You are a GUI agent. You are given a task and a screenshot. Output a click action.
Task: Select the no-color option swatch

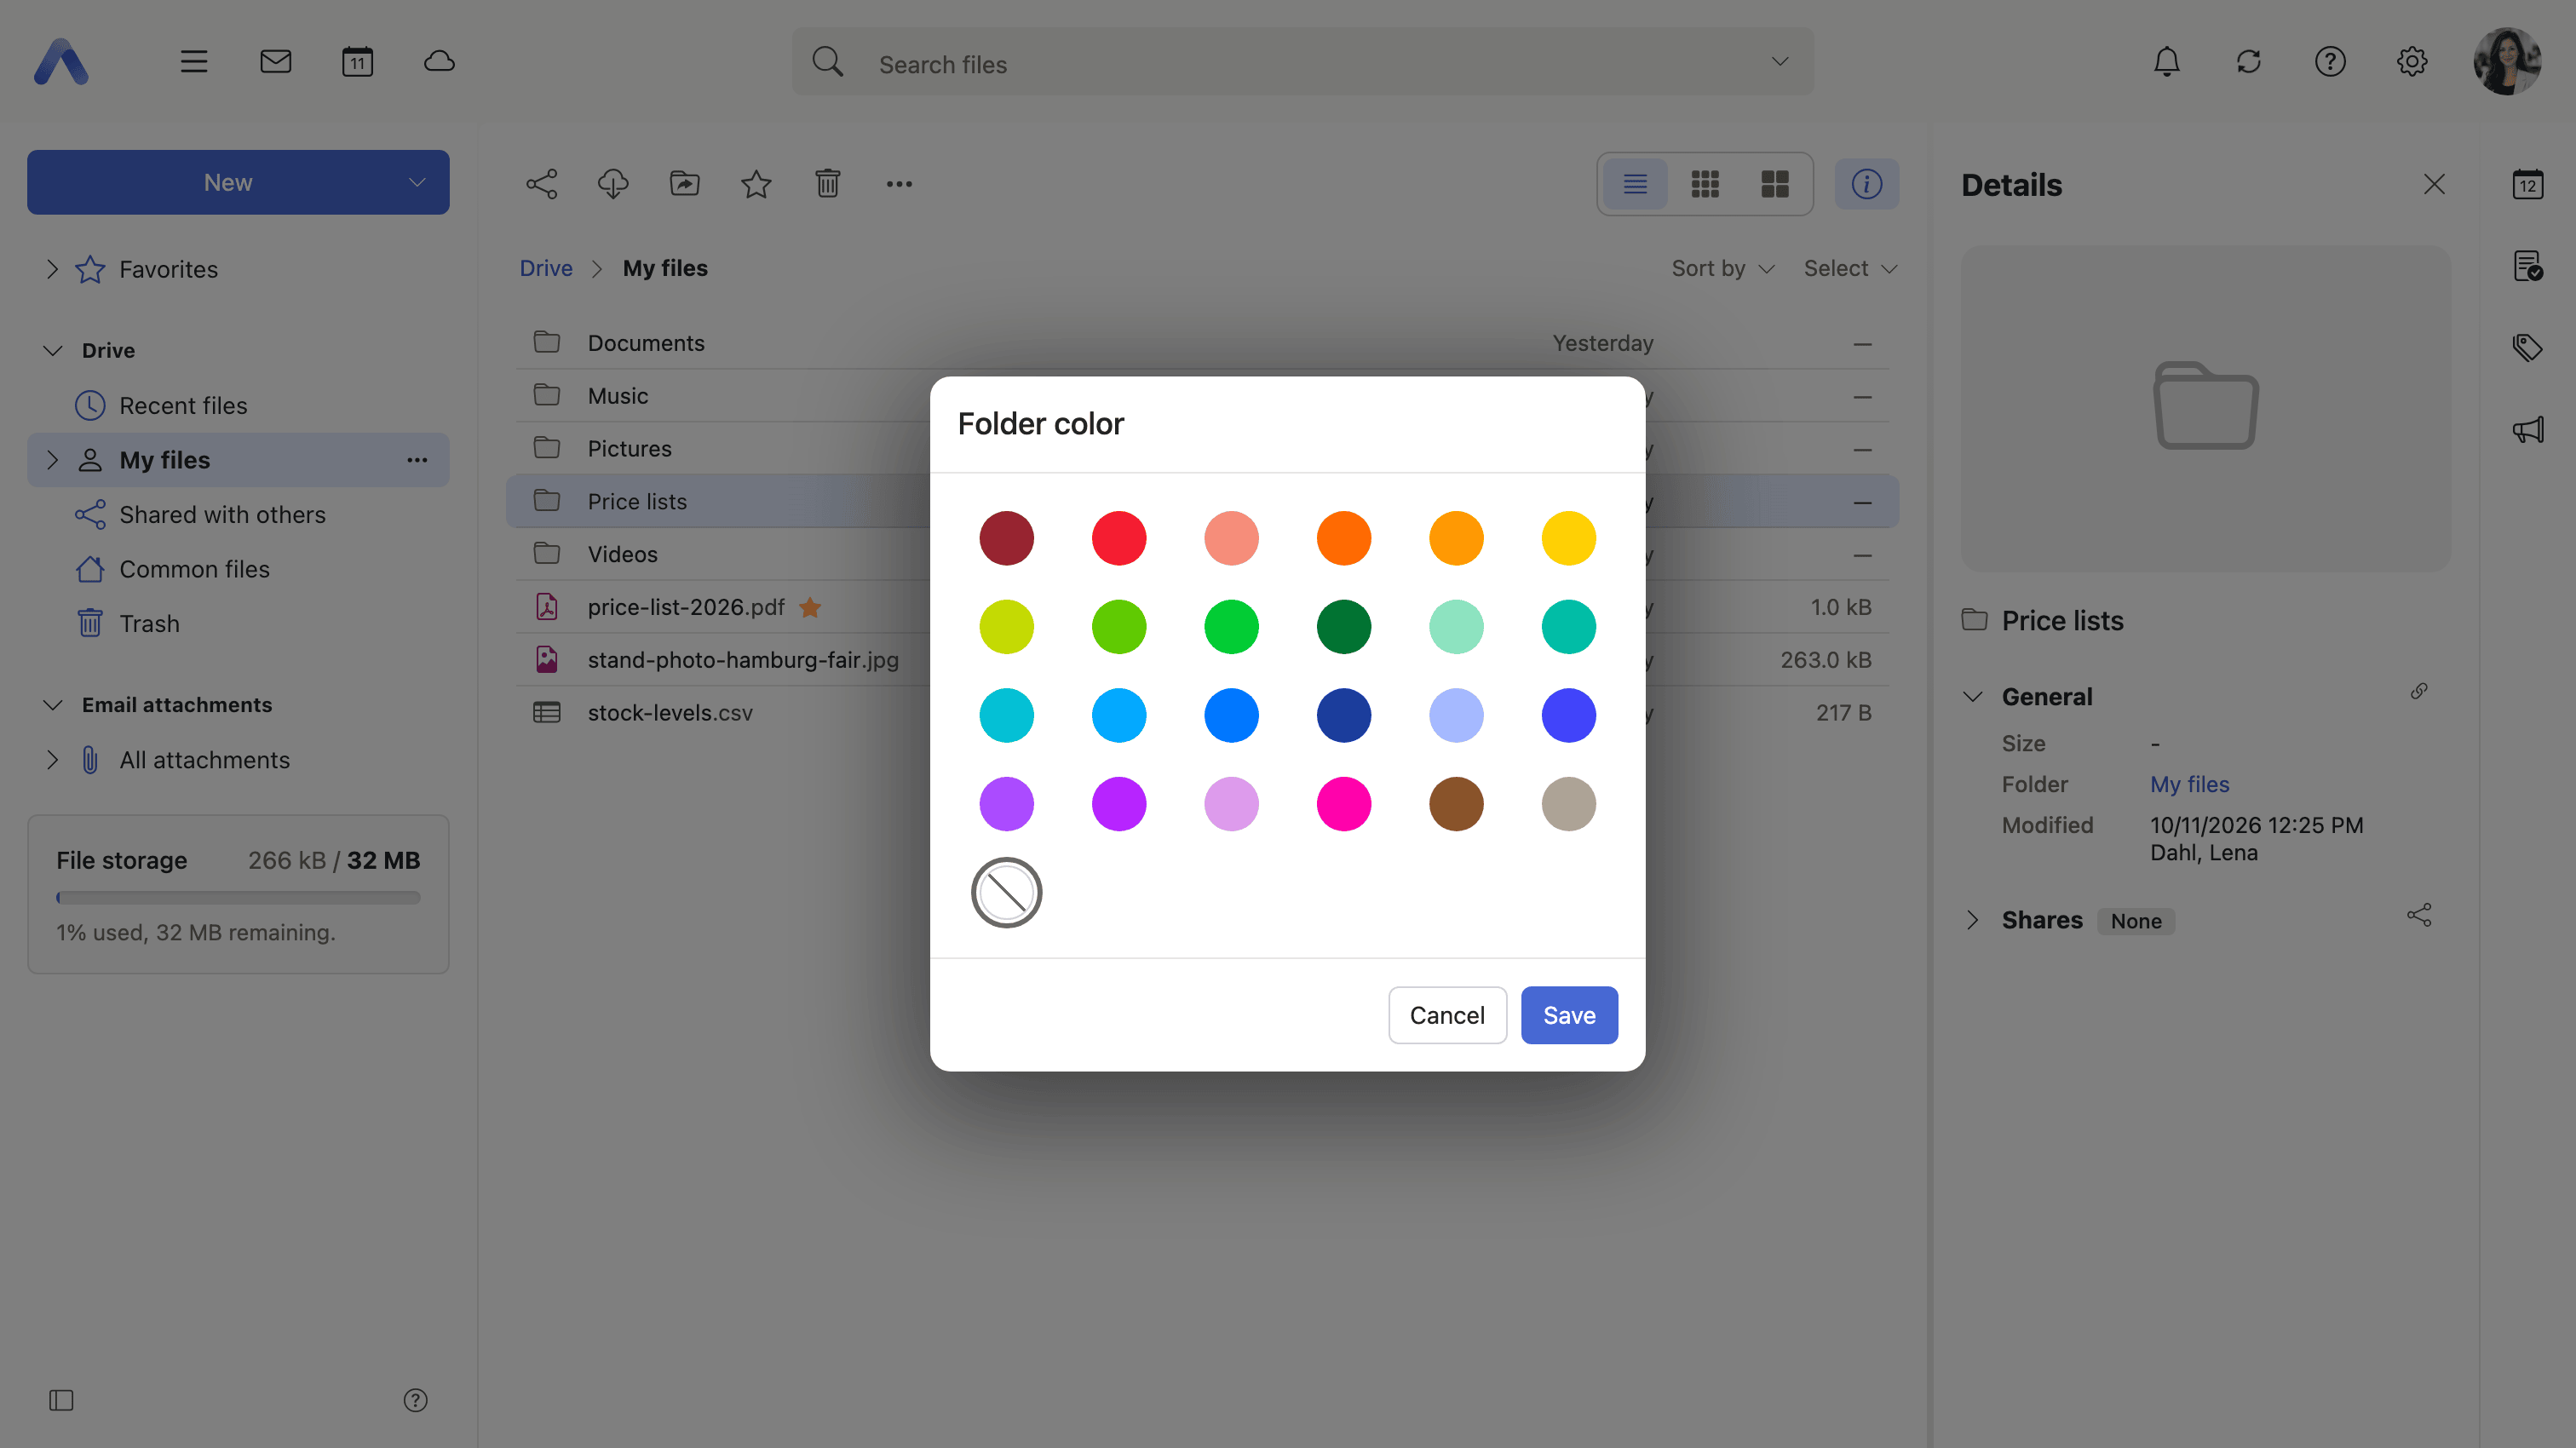point(1006,892)
